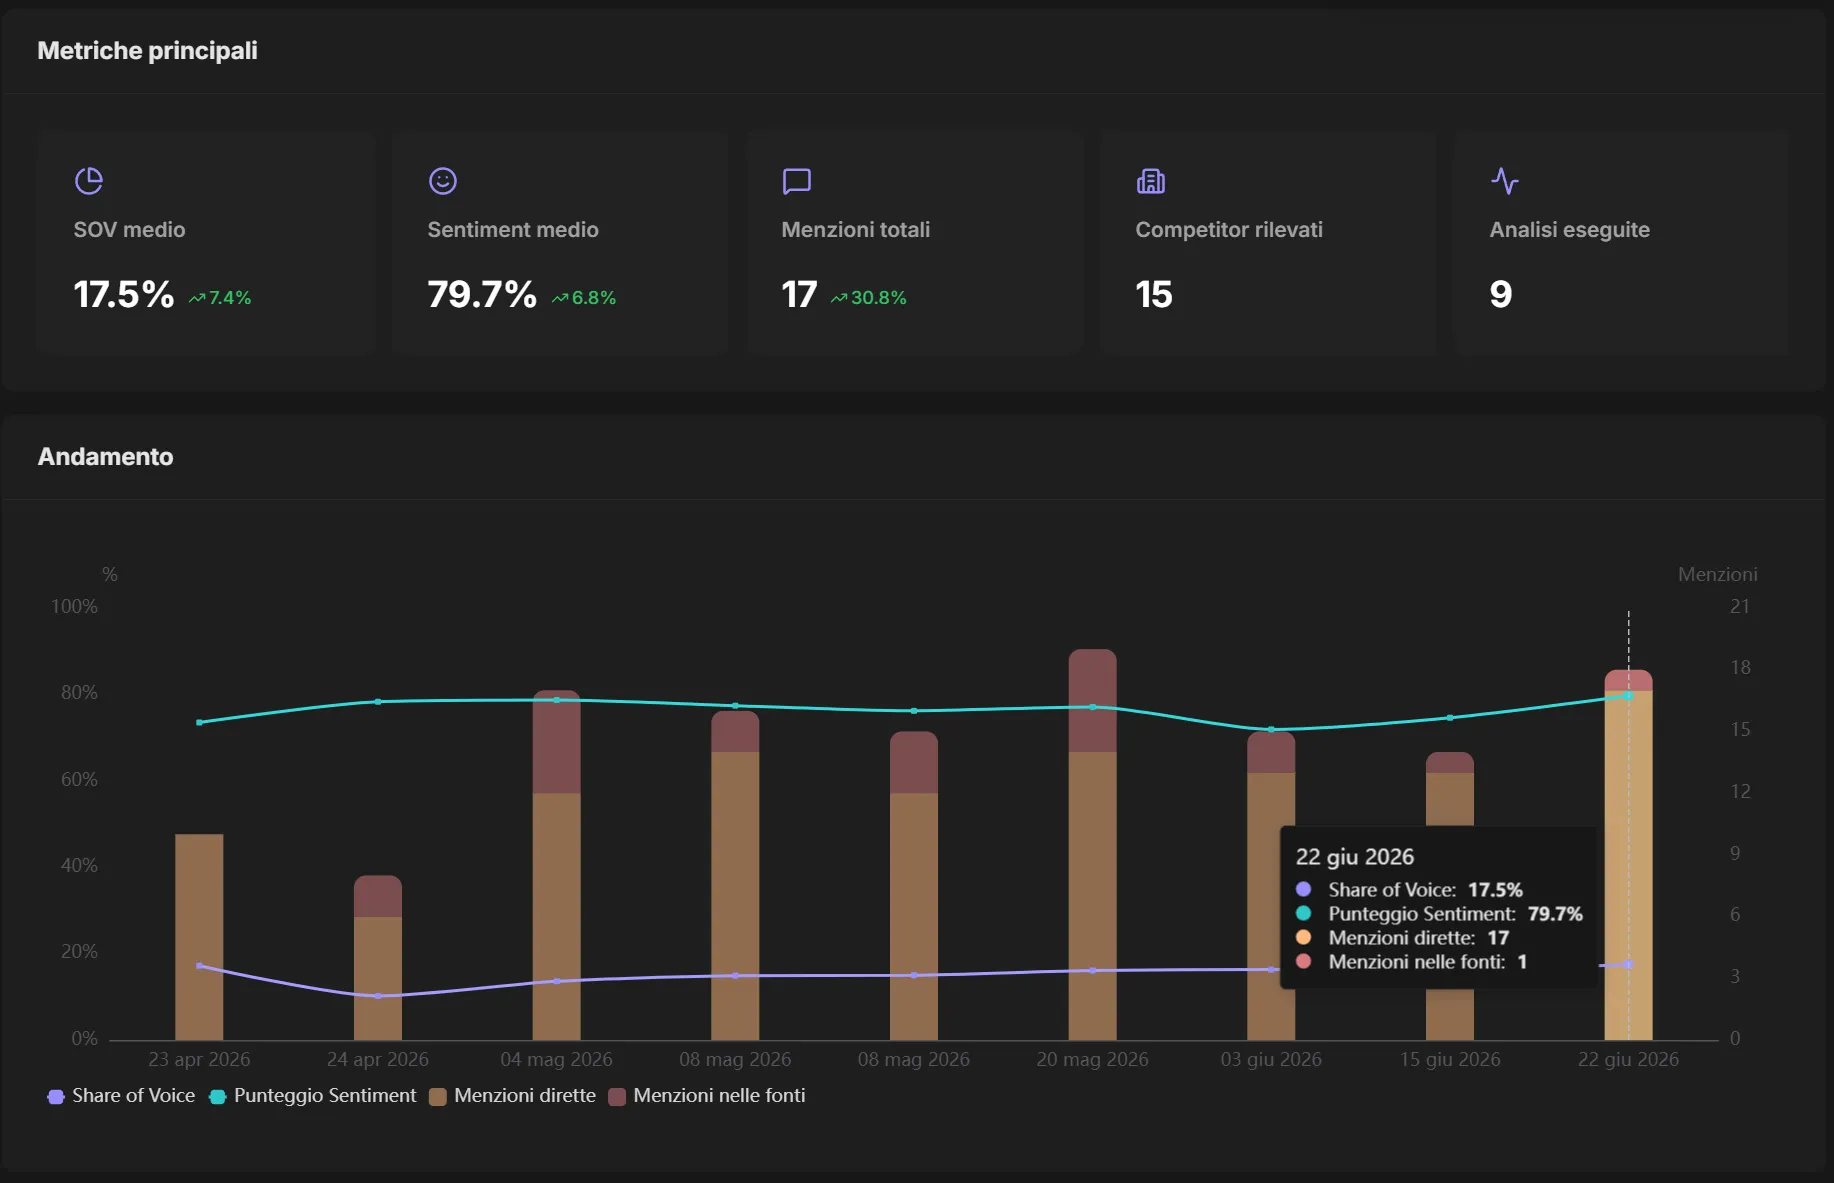This screenshot has height=1183, width=1834.
Task: Toggle the Share of Voice legend entry
Action: [x=122, y=1096]
